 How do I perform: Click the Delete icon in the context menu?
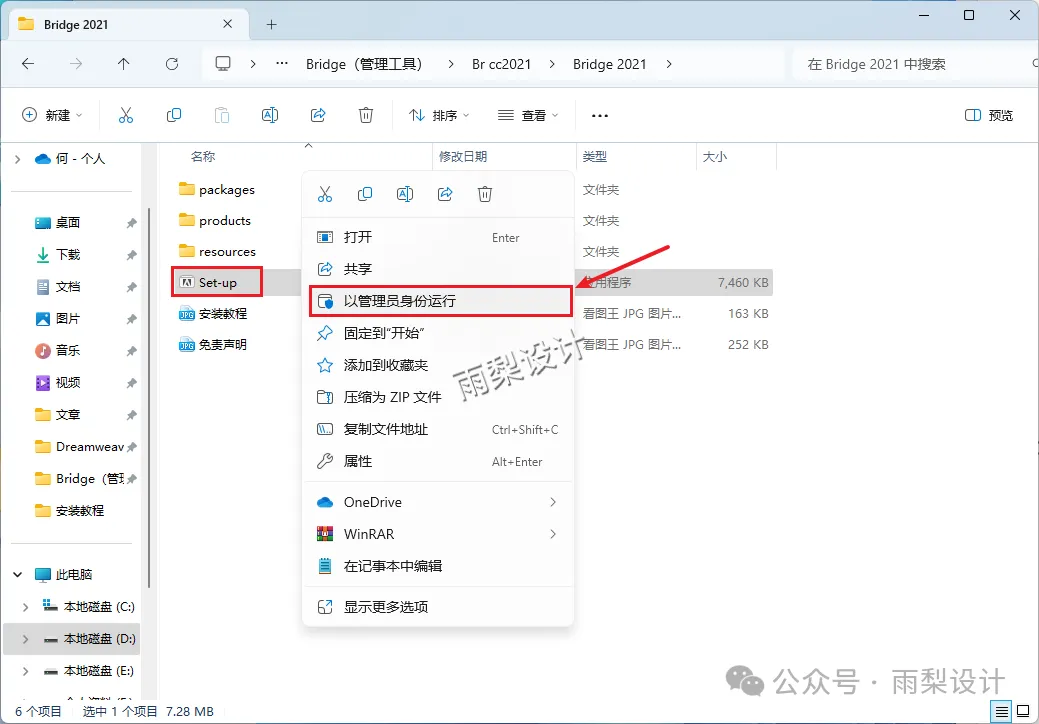pyautogui.click(x=485, y=194)
